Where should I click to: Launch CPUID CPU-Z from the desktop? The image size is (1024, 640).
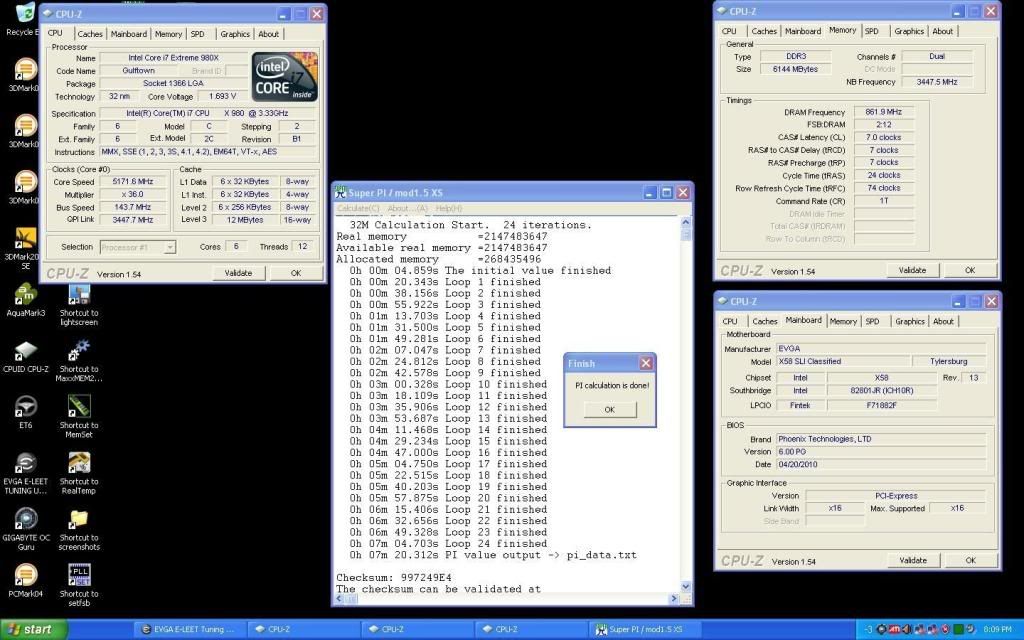pyautogui.click(x=26, y=353)
